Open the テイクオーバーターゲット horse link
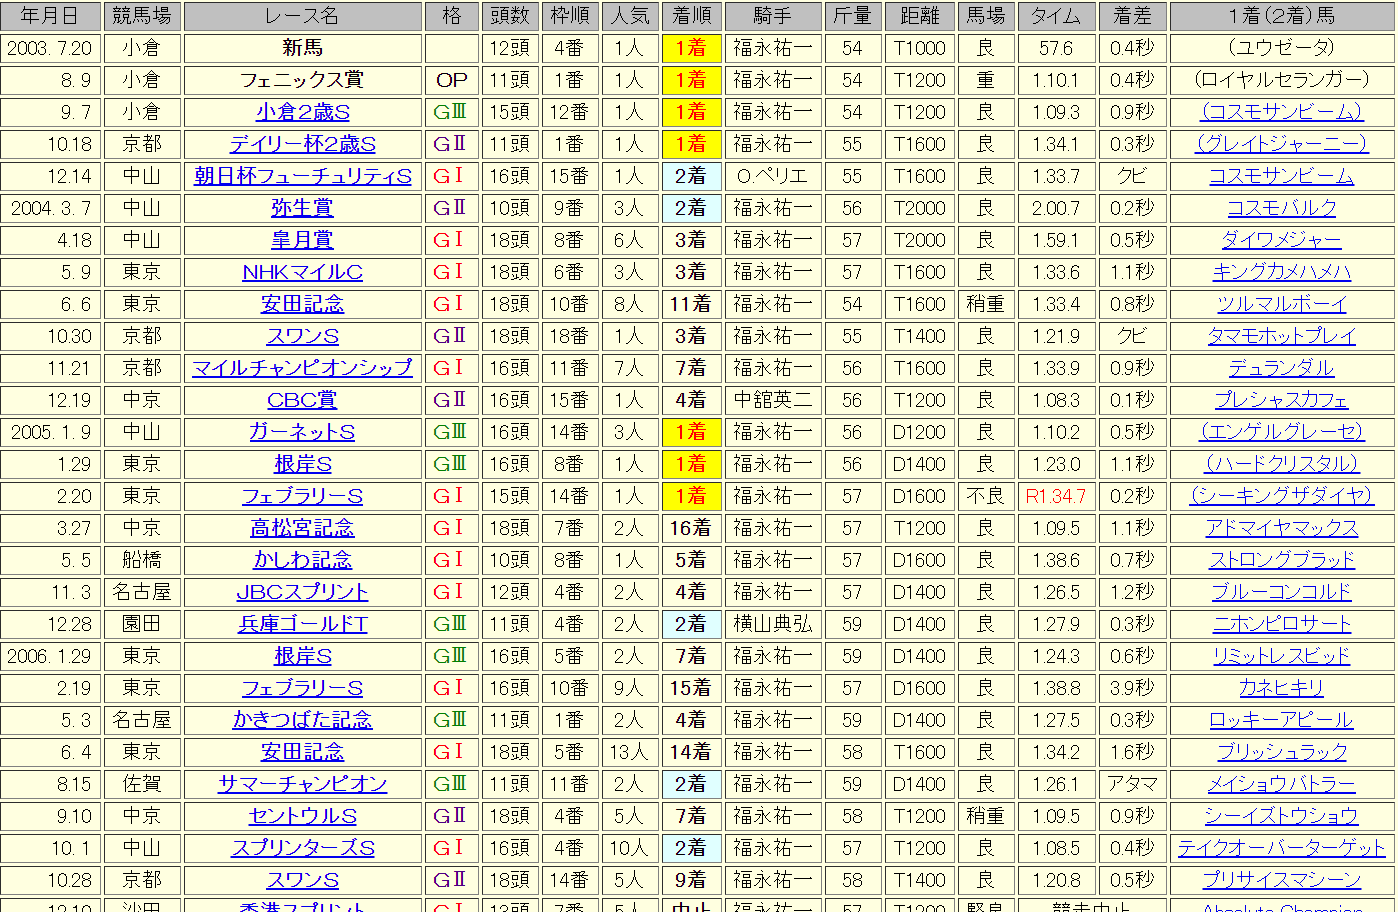Viewport: 1398px width, 912px height. (1281, 848)
